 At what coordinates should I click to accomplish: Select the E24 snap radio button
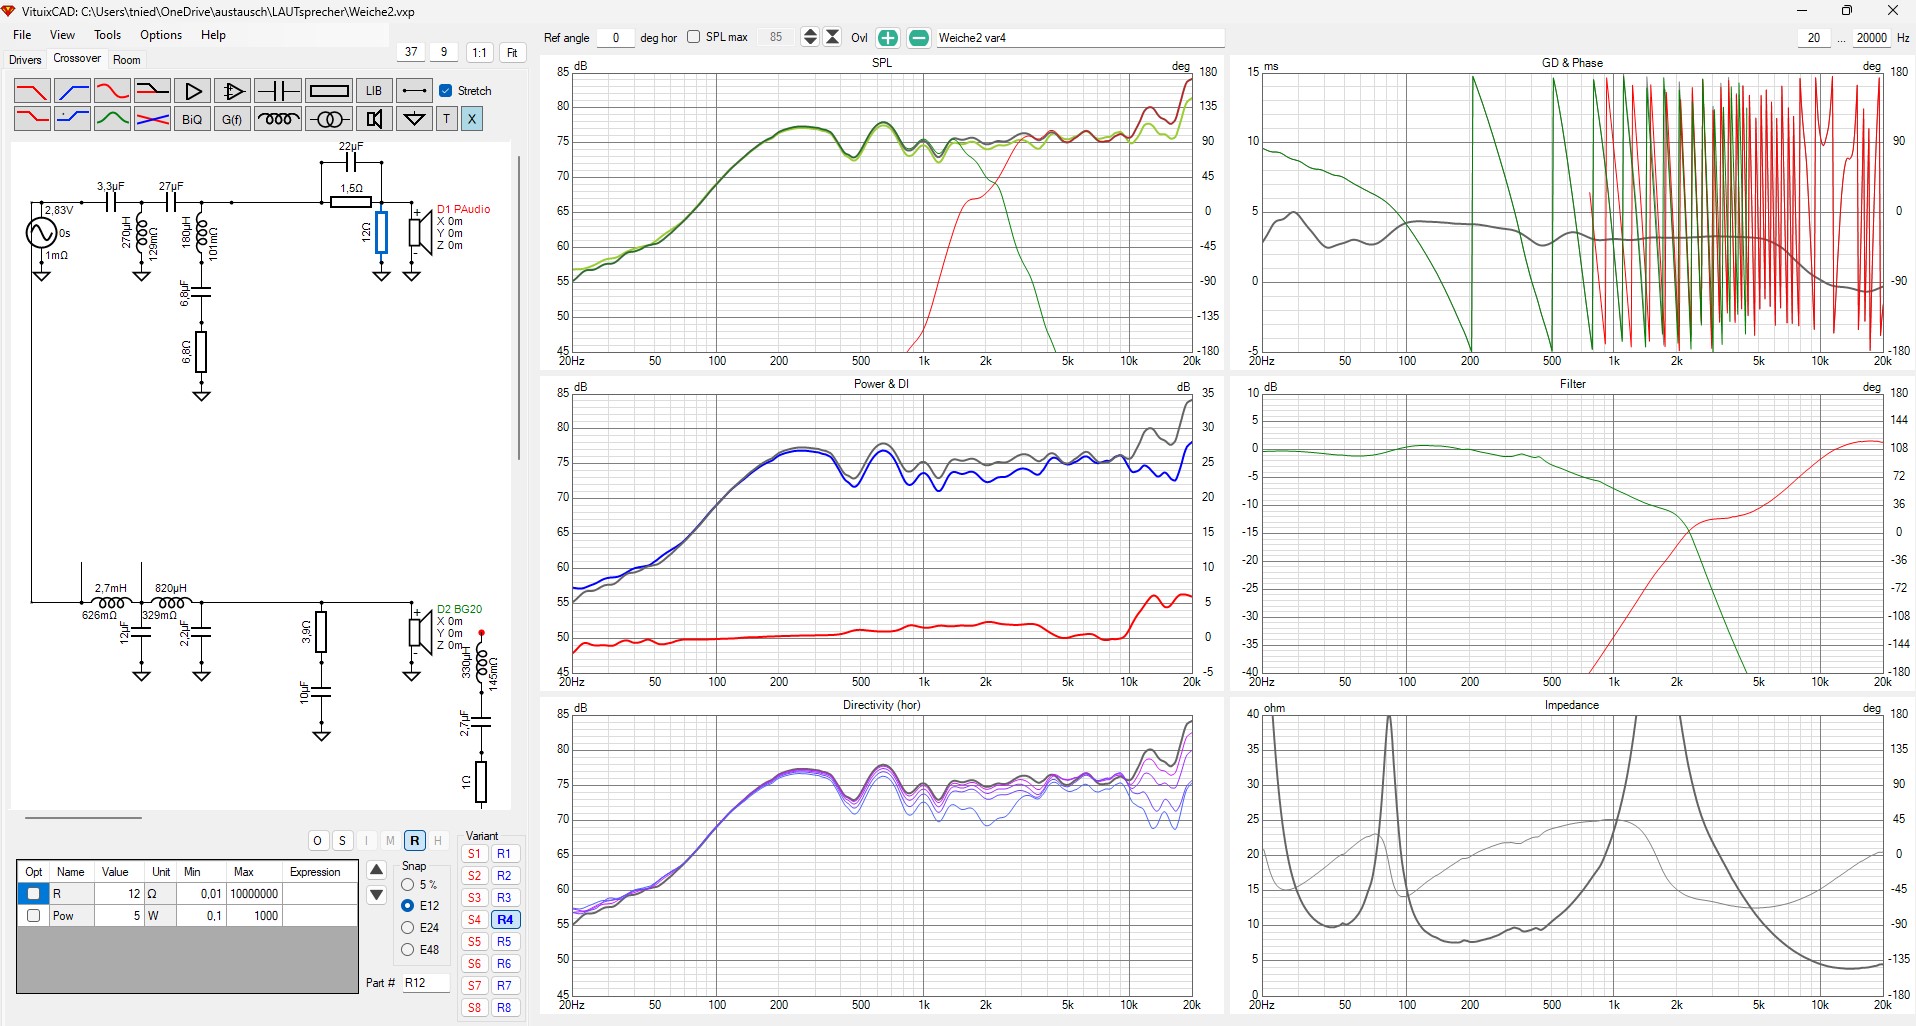click(x=408, y=928)
